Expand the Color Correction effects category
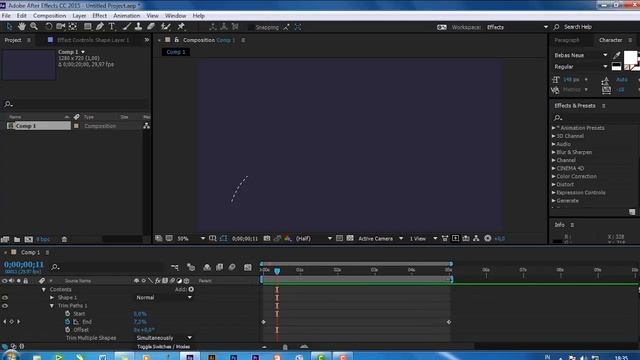640x360 pixels. pyautogui.click(x=553, y=176)
